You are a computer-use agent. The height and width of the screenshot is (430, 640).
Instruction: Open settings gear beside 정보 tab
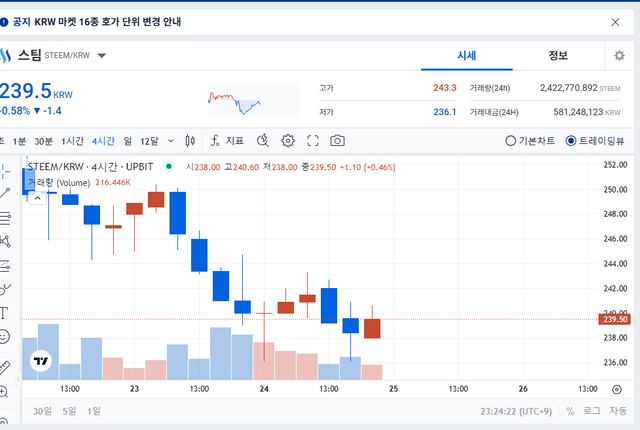click(x=619, y=55)
